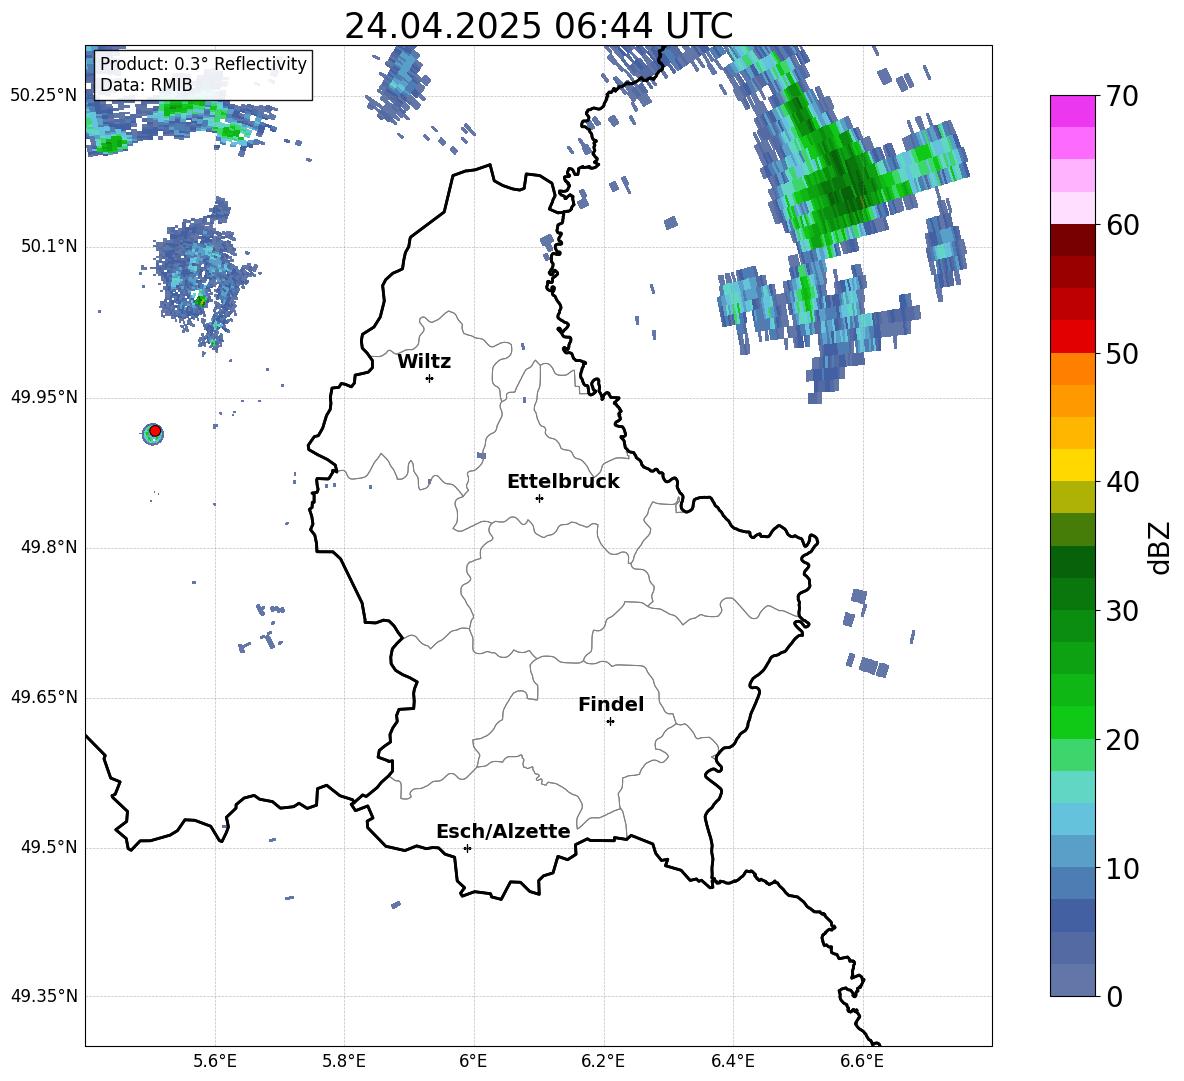Click the colorbar tick label 60

(1122, 225)
